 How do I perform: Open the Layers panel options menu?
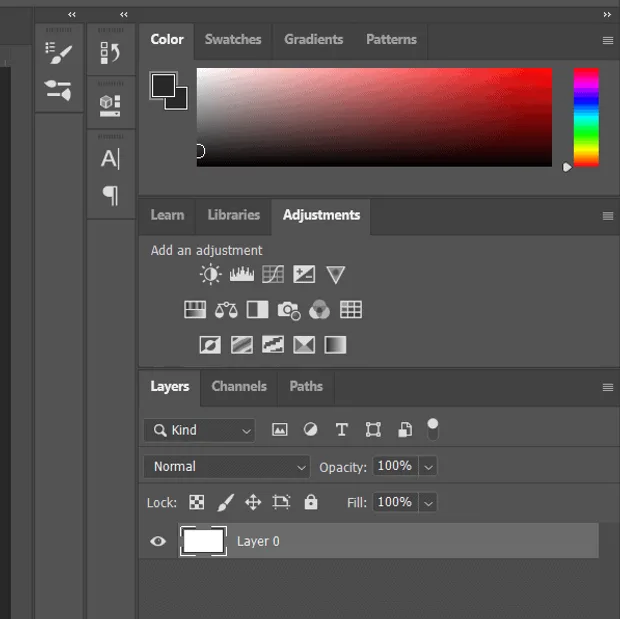(x=608, y=387)
